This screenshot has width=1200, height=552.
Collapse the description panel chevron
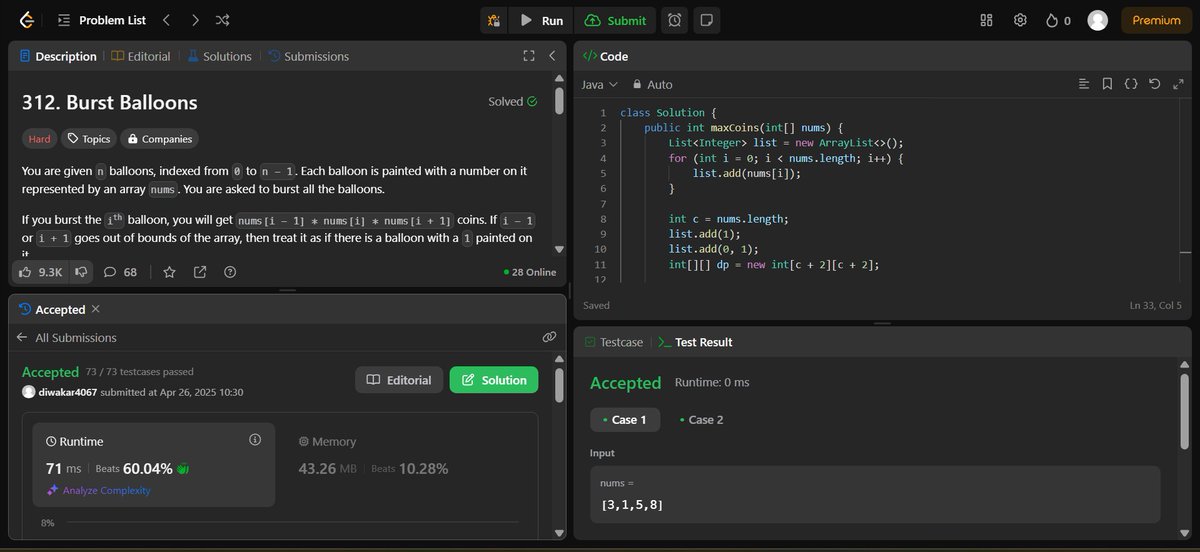[551, 56]
